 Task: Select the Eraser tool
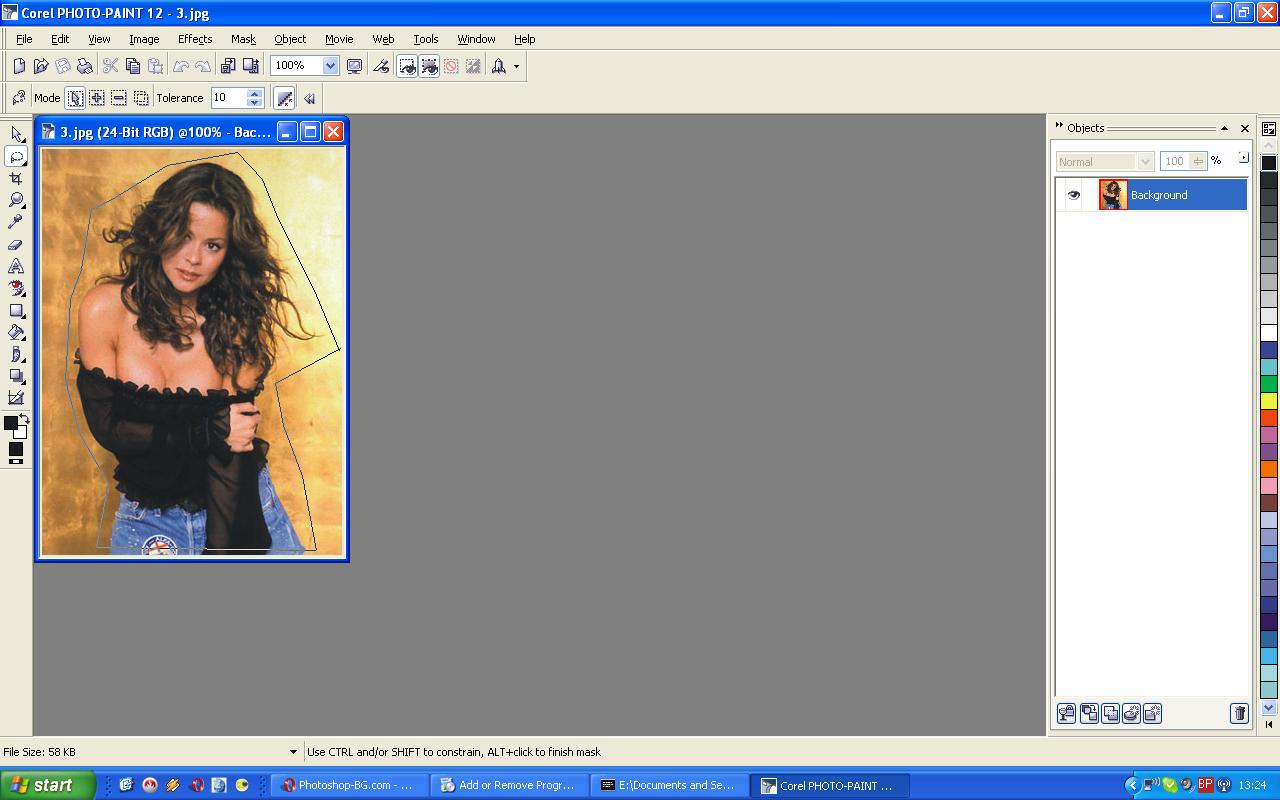16,244
